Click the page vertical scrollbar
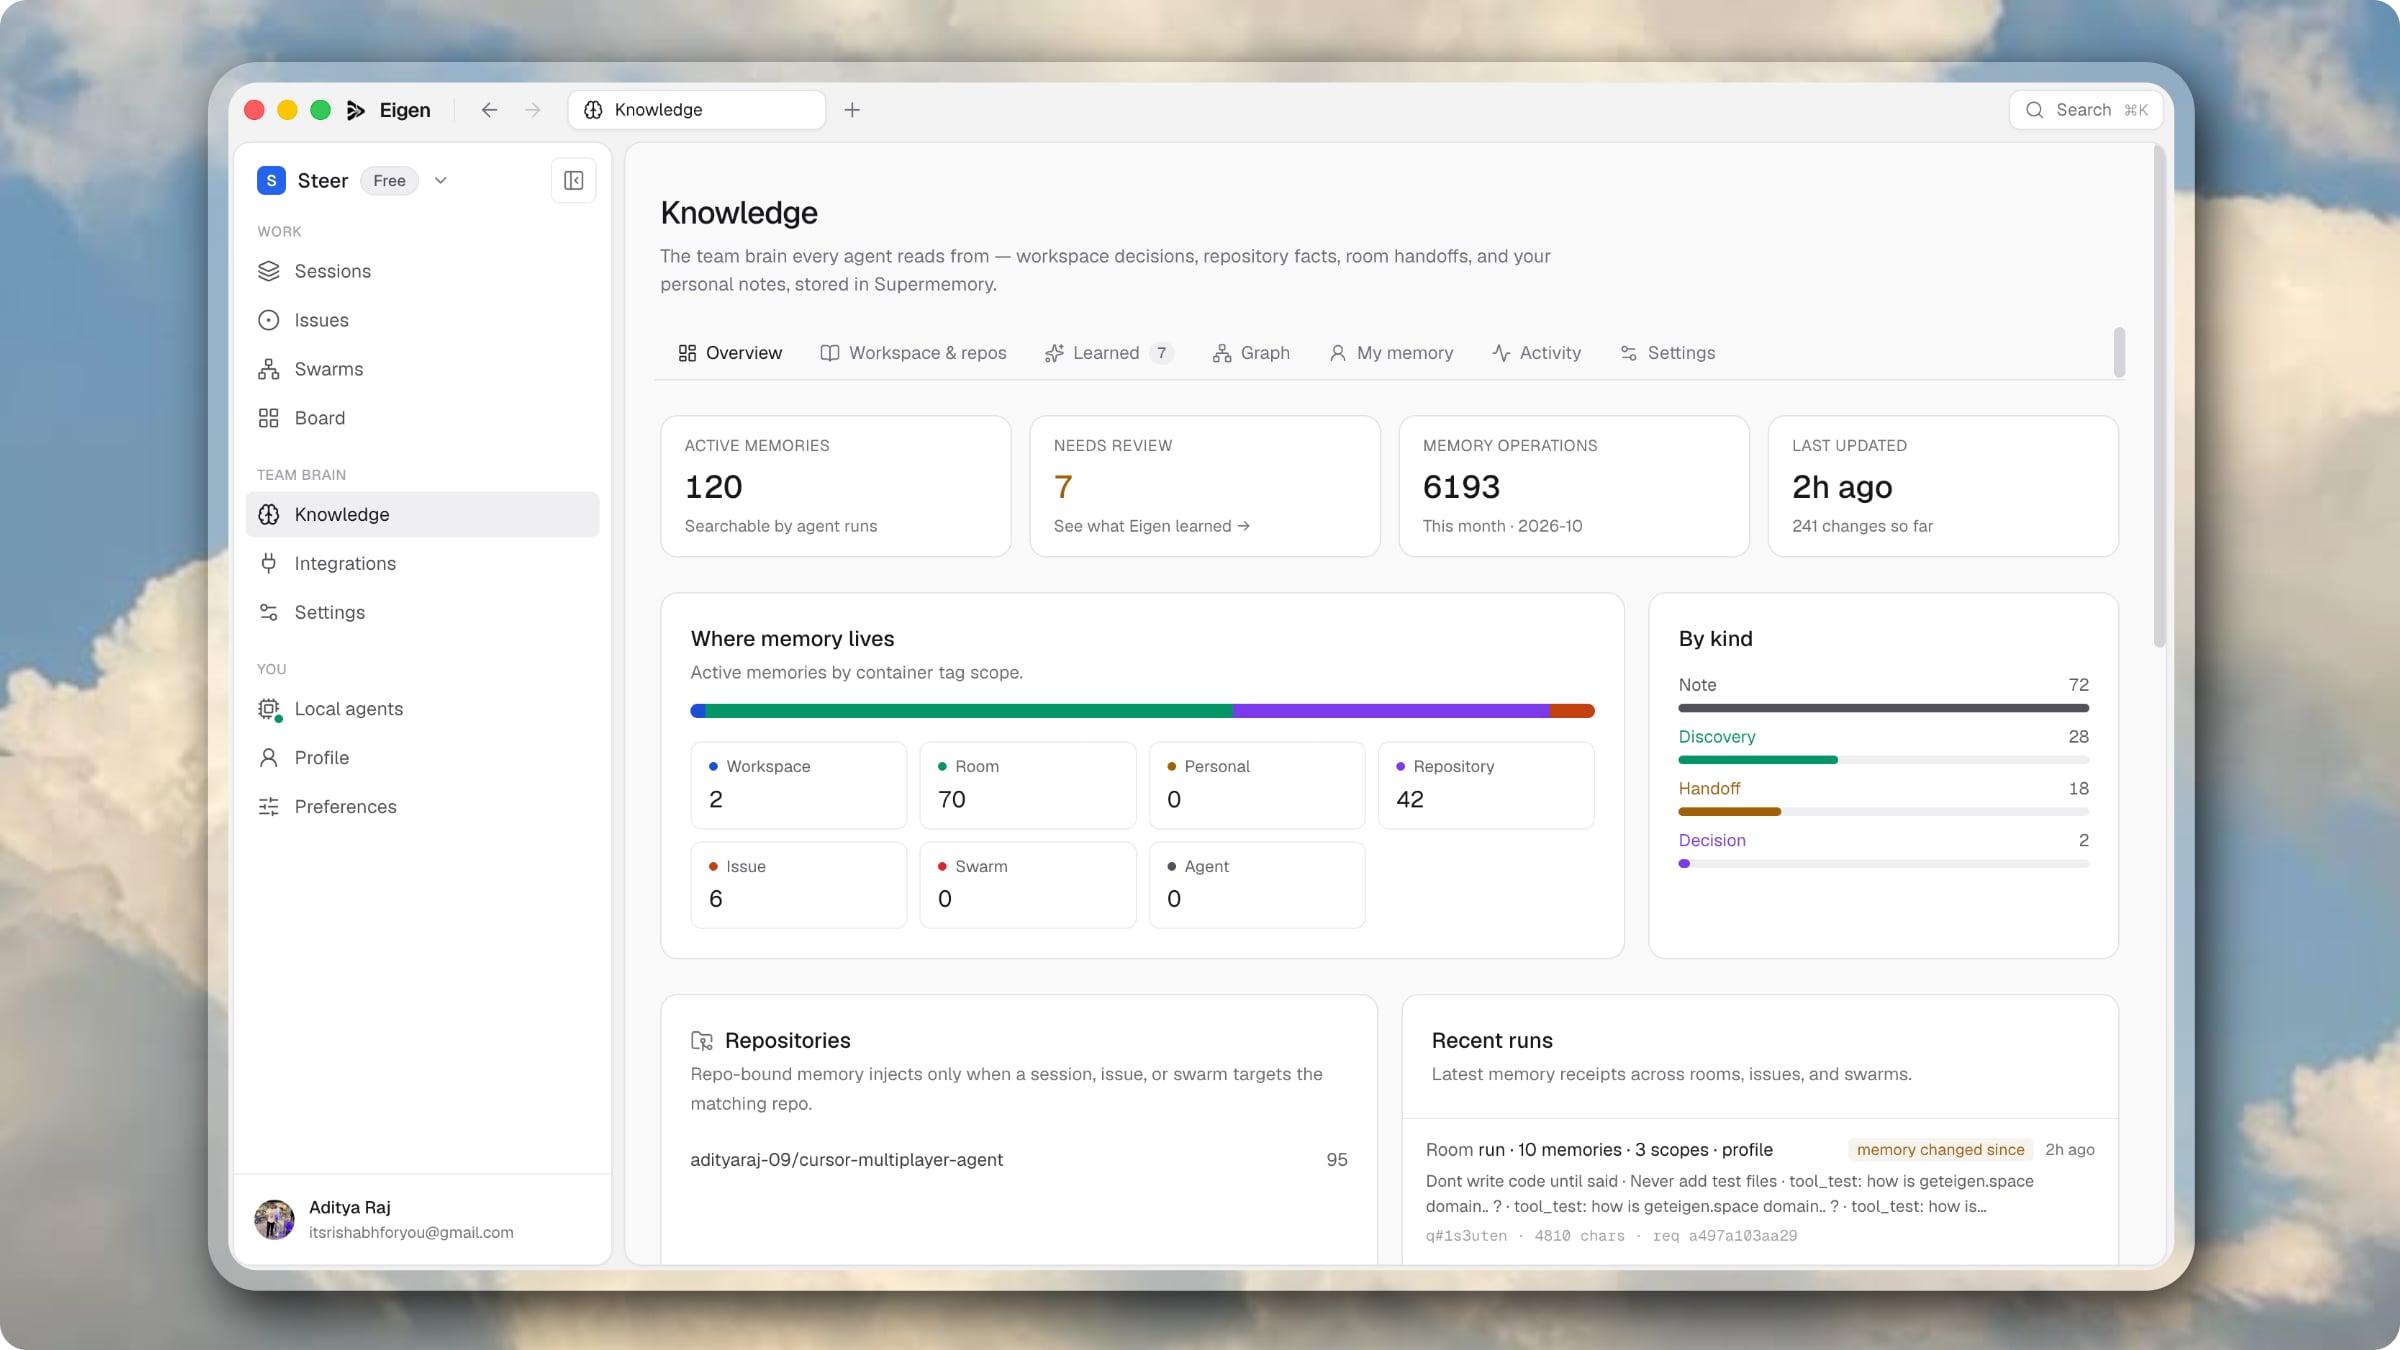Viewport: 2400px width, 1350px height. [x=2160, y=397]
